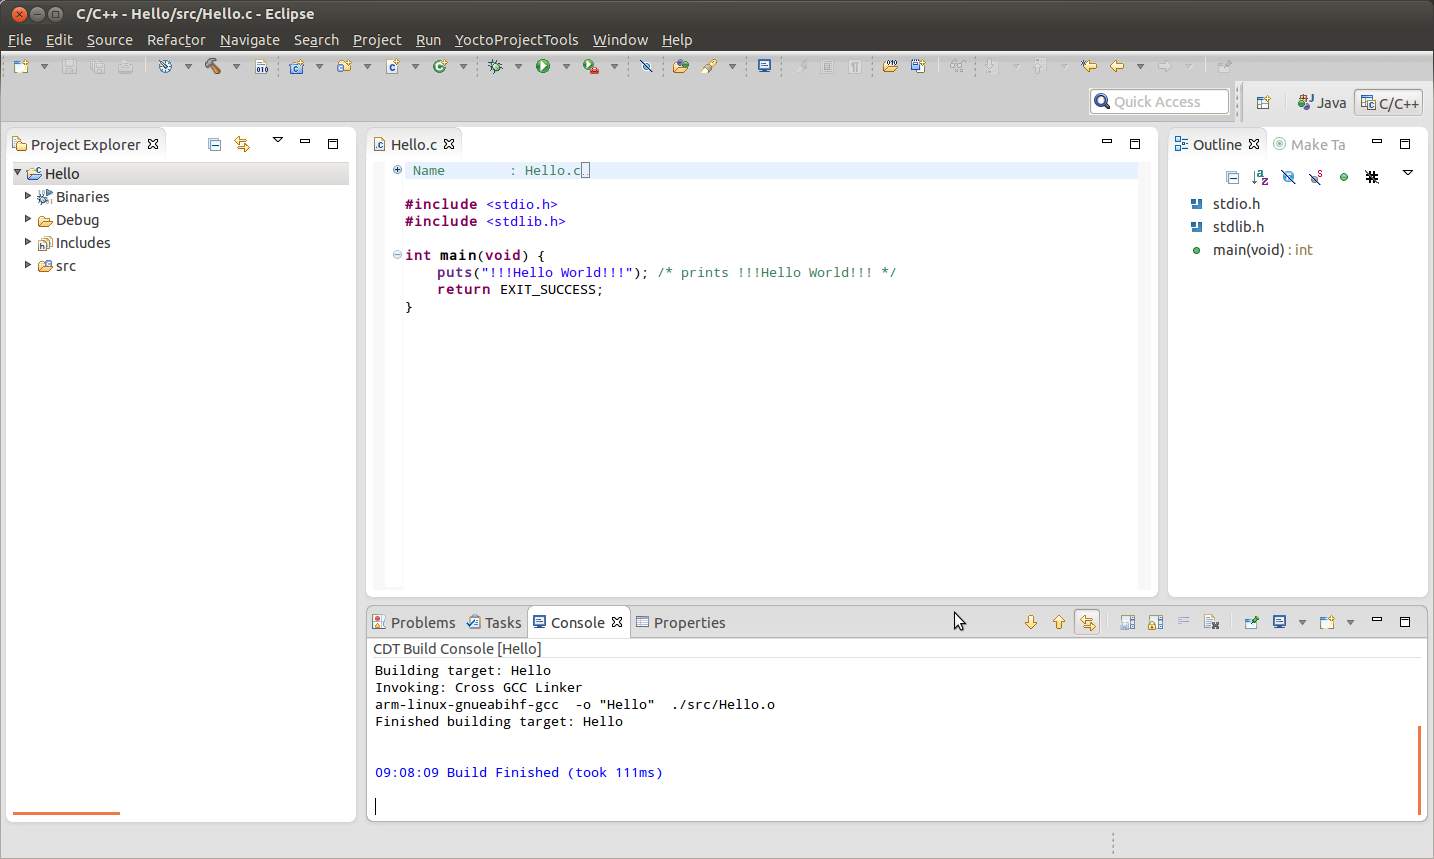Jump to Last Edit Location arrow

pos(1089,66)
